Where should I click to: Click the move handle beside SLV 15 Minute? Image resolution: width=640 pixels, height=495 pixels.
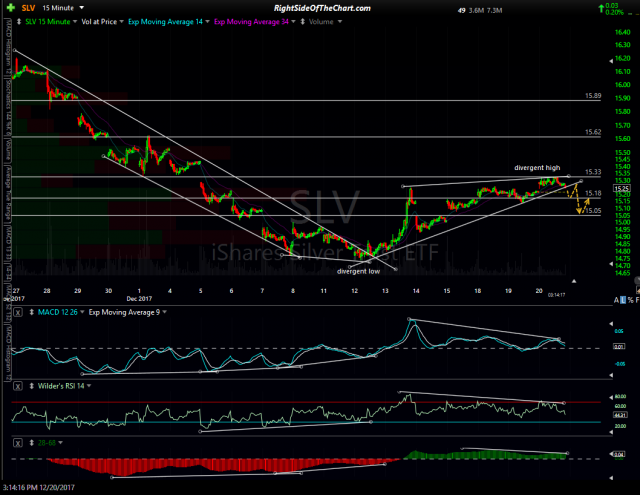19,22
